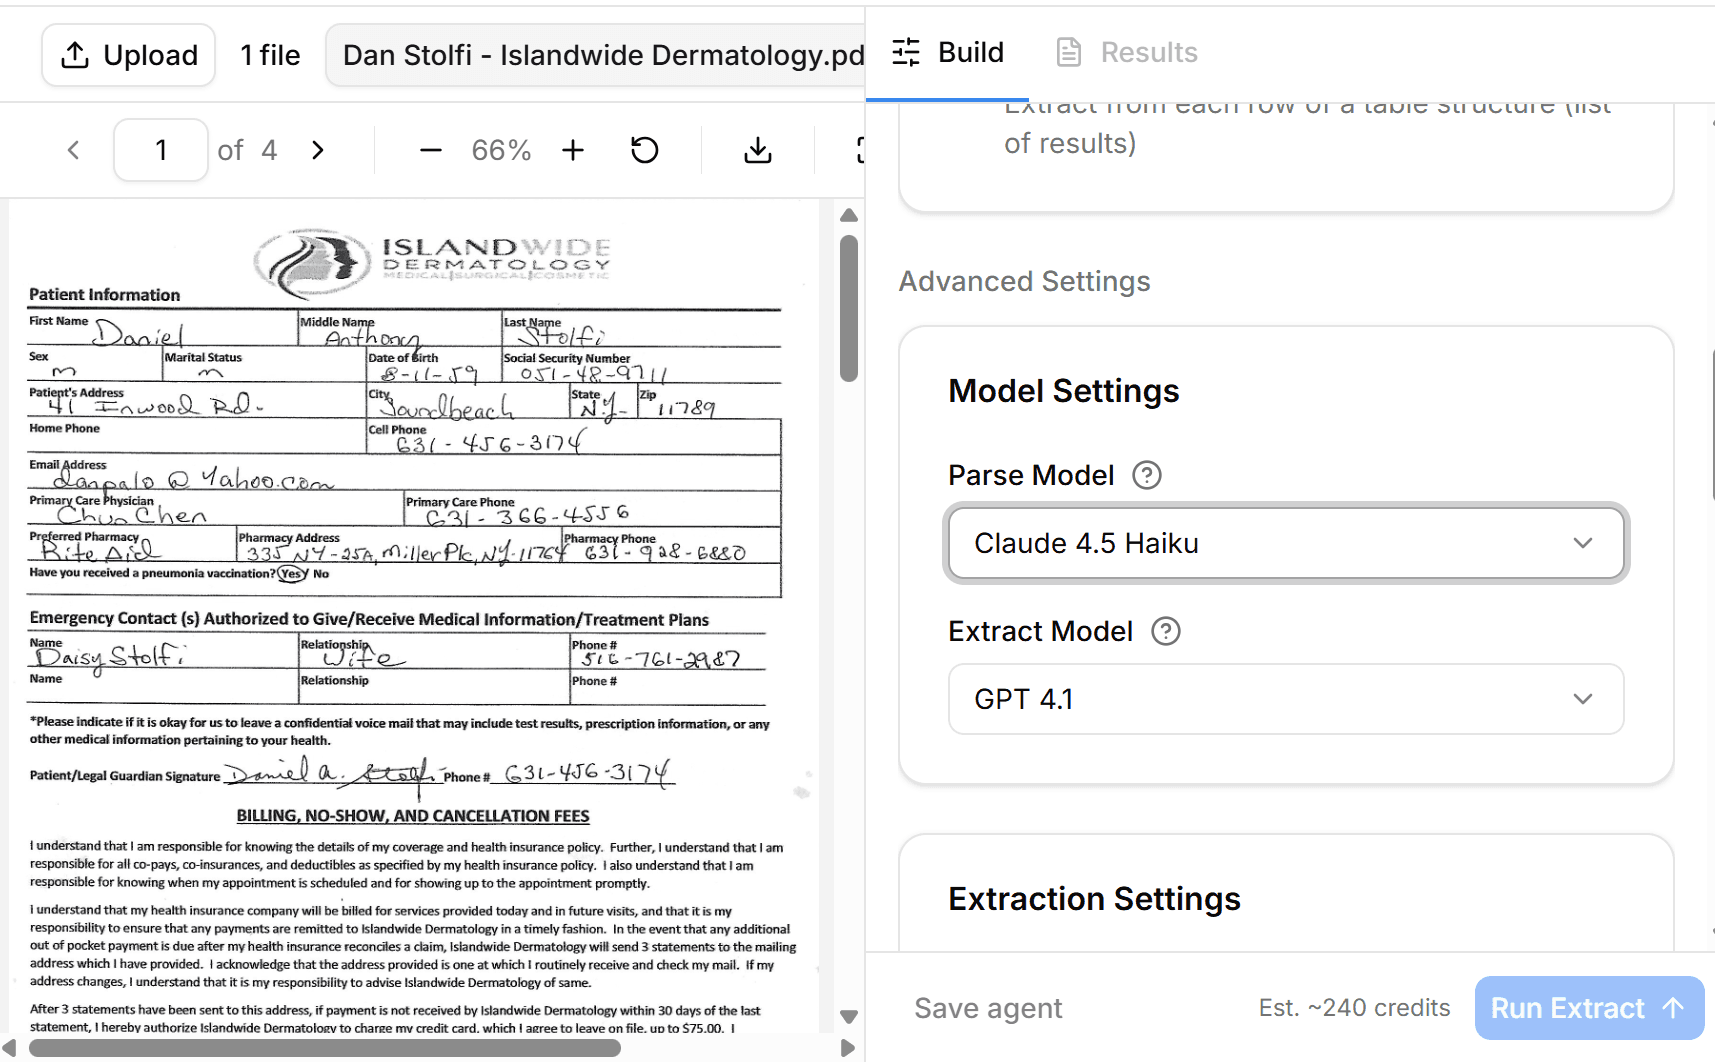Zoom in with the plus icon
This screenshot has width=1715, height=1062.
pyautogui.click(x=572, y=150)
